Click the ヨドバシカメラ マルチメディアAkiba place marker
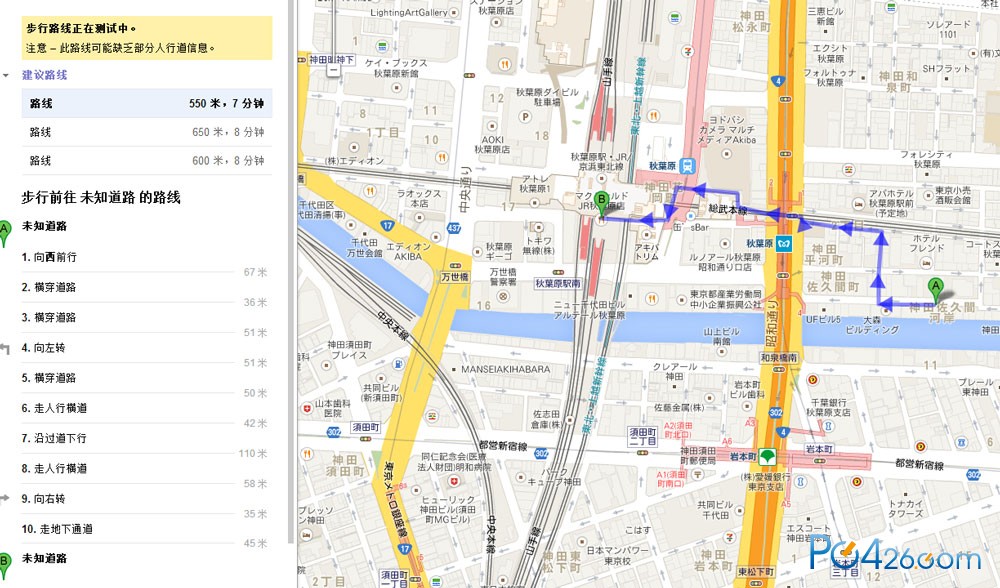Screen dimensions: 1000x588 (x=726, y=154)
